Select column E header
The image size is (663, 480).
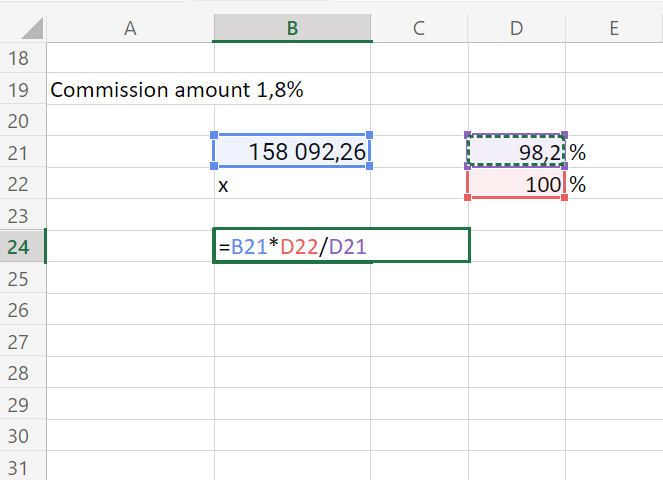pos(614,28)
